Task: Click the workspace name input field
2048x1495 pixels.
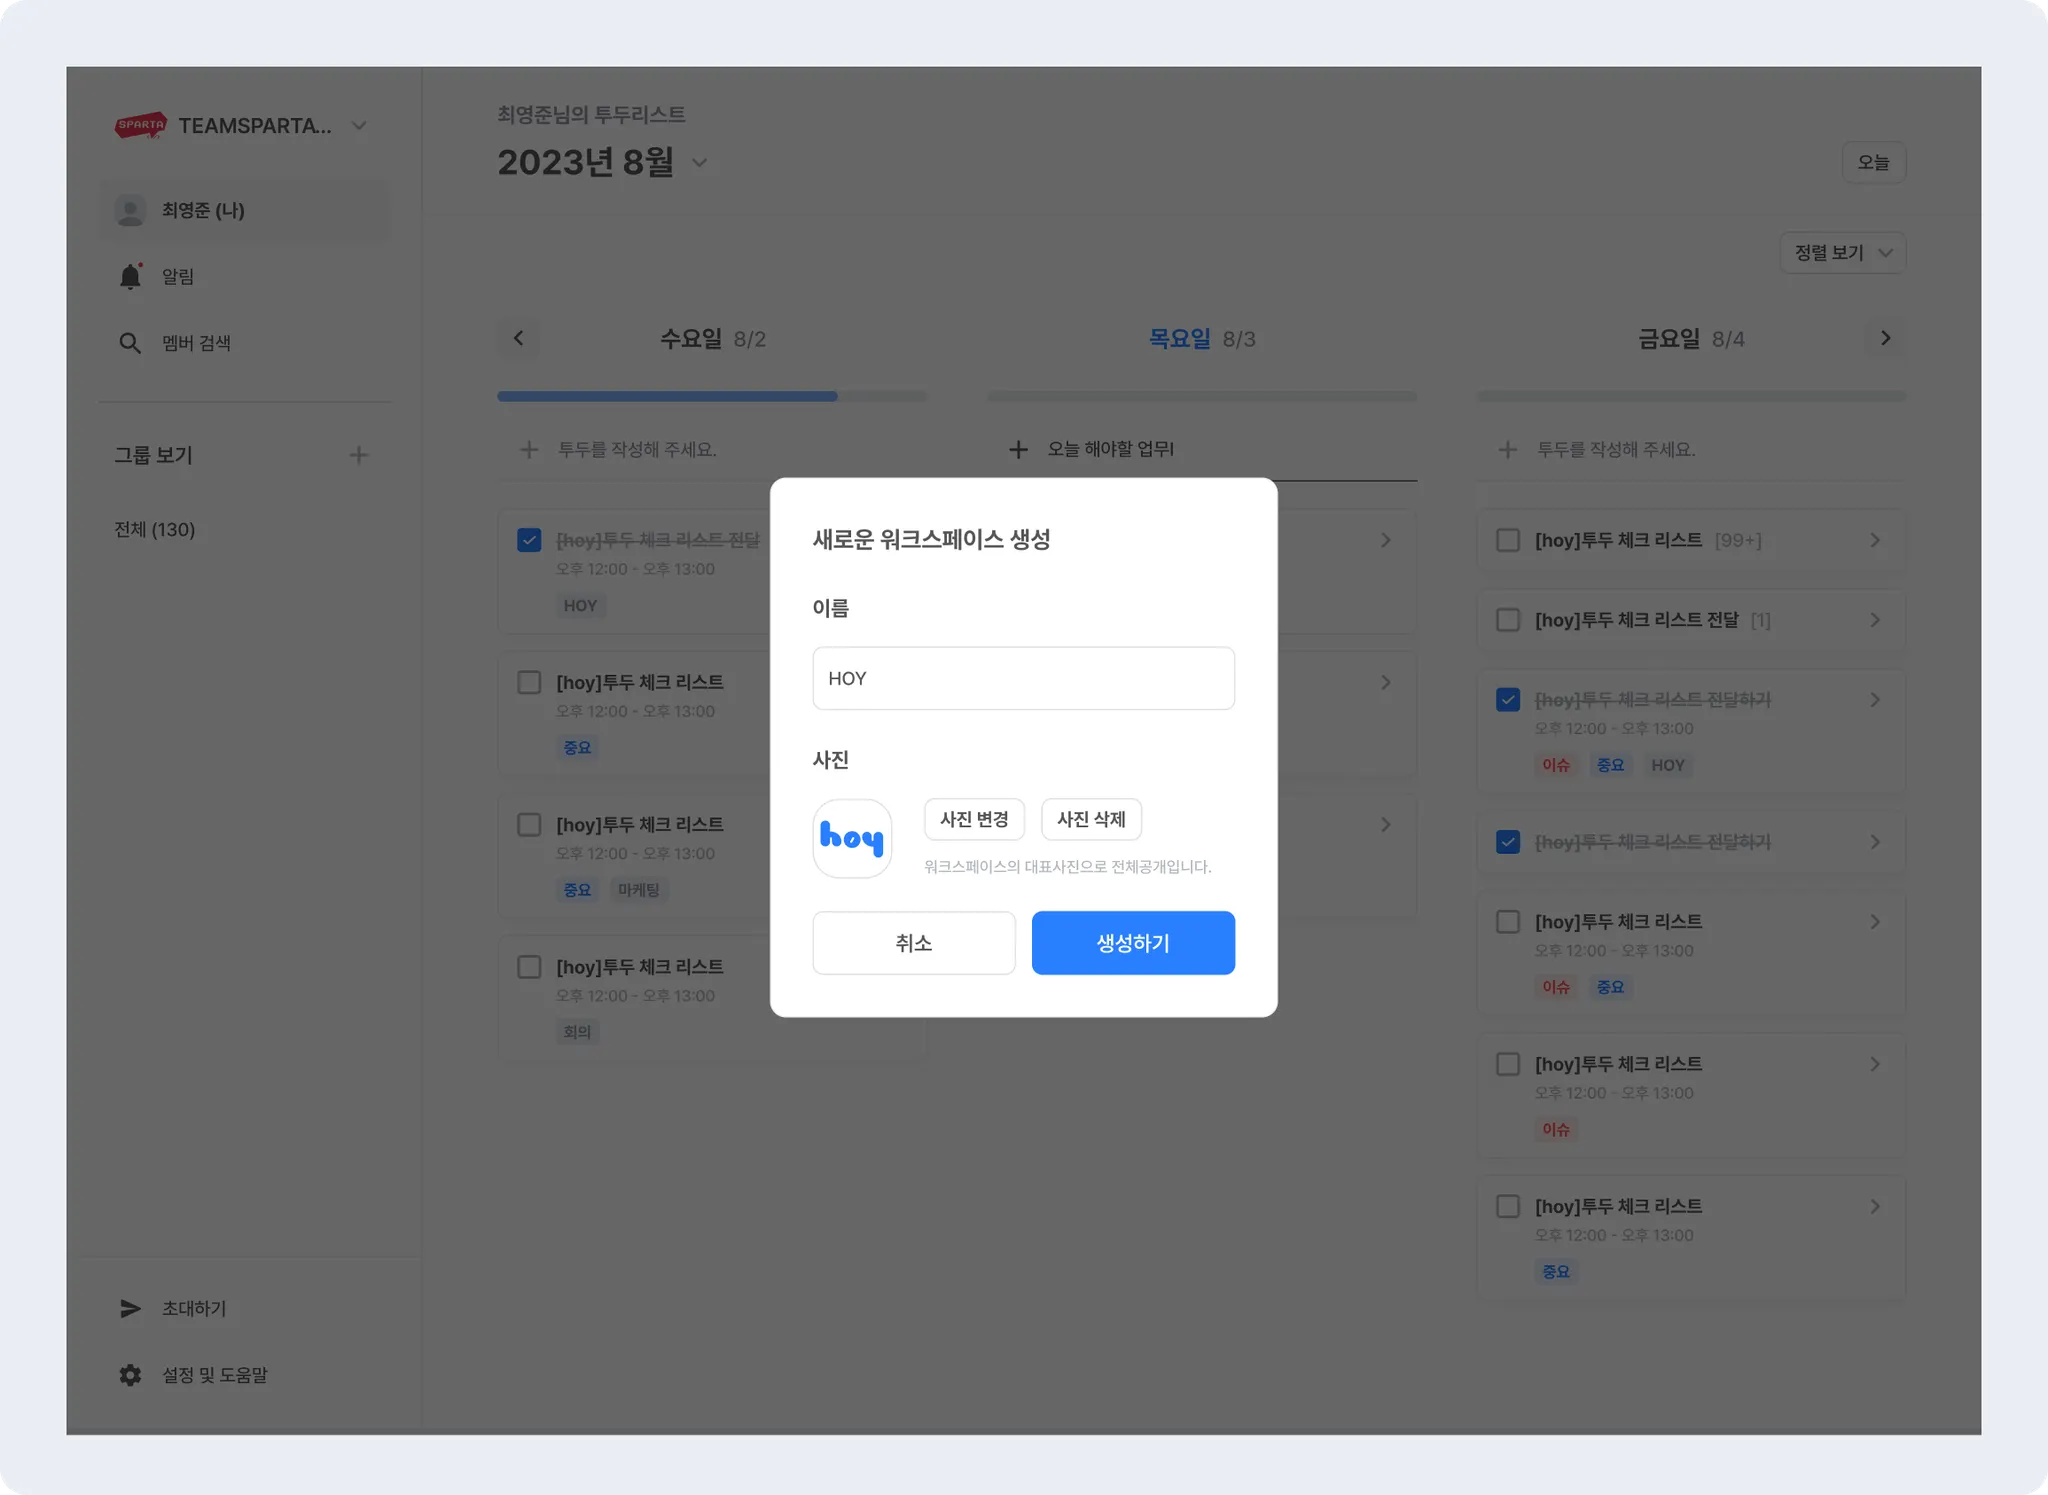Action: pyautogui.click(x=1023, y=678)
